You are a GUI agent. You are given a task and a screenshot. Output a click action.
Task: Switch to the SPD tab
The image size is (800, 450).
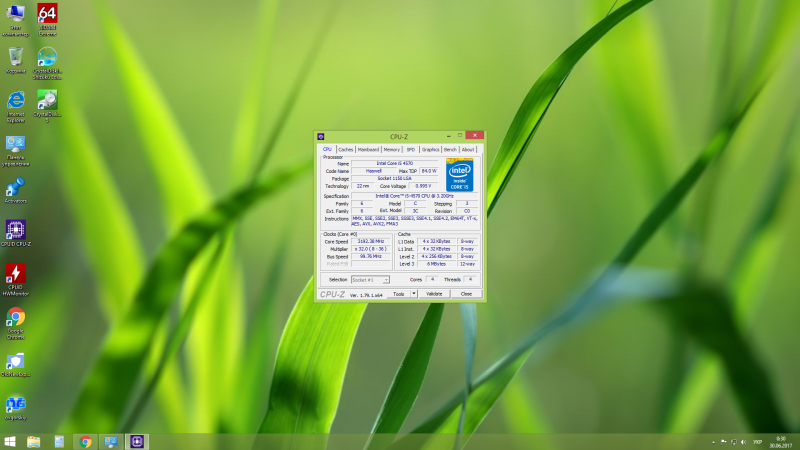point(411,149)
